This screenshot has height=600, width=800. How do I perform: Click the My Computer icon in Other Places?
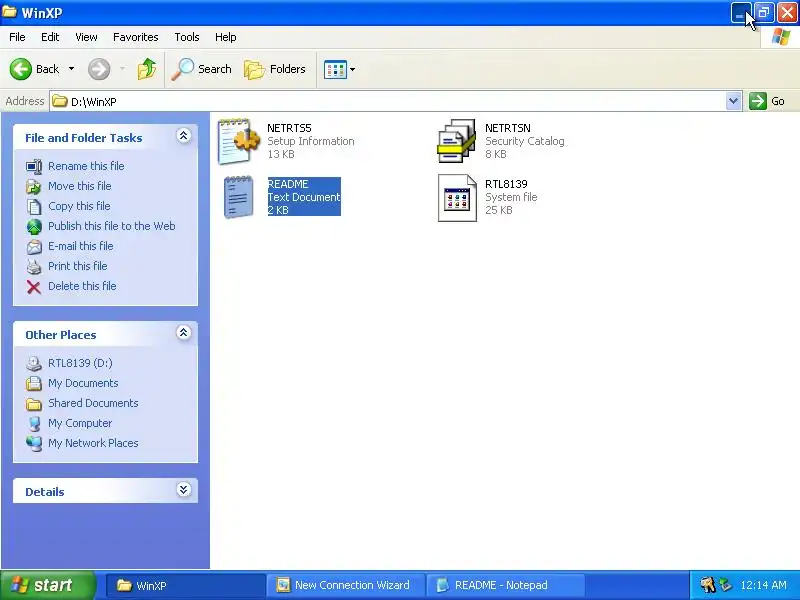click(x=34, y=423)
